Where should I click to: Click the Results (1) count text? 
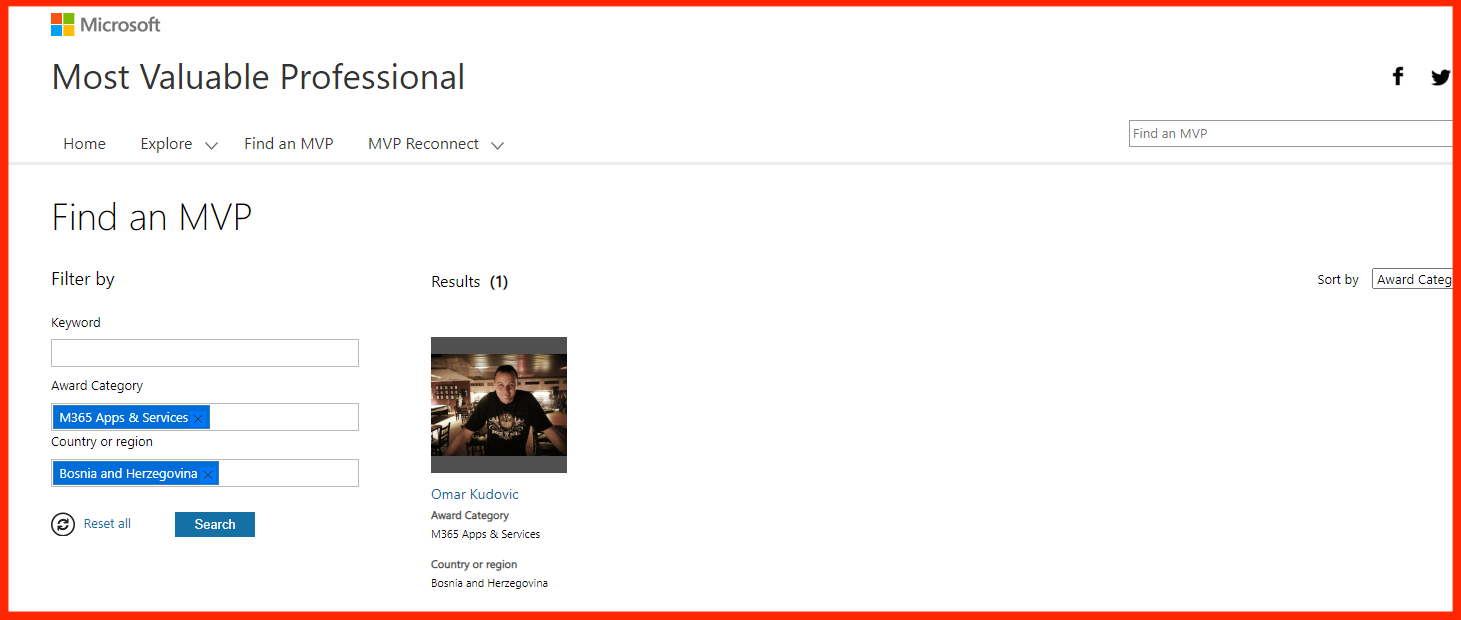click(470, 282)
